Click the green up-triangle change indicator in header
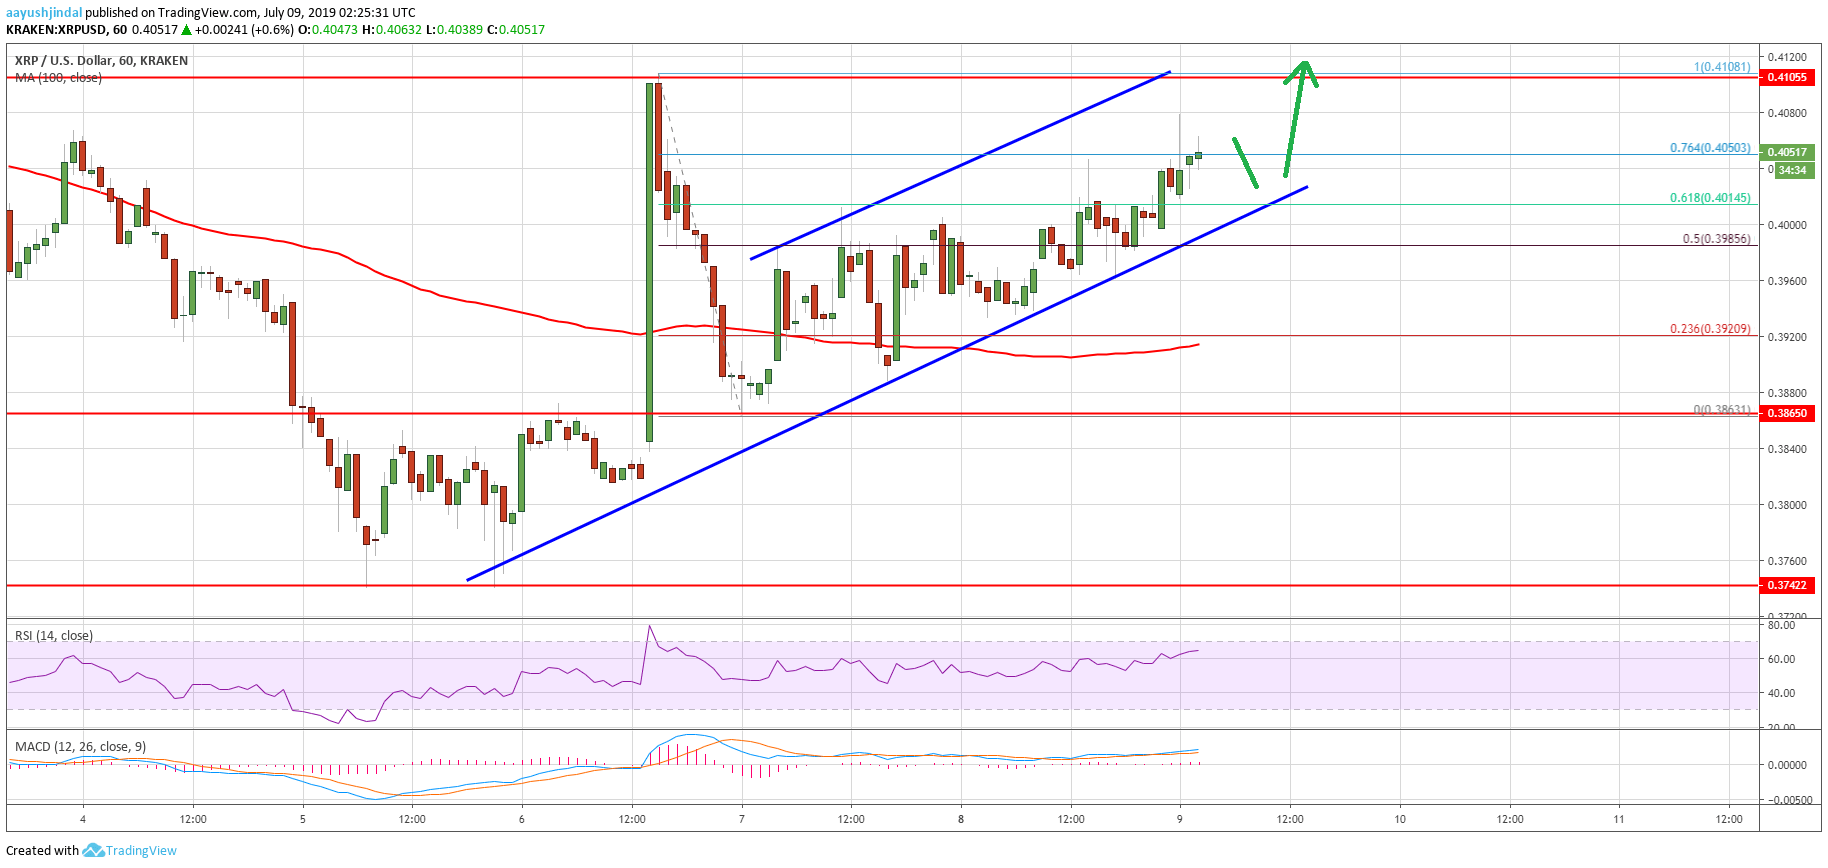The height and width of the screenshot is (868, 1828). coord(186,30)
